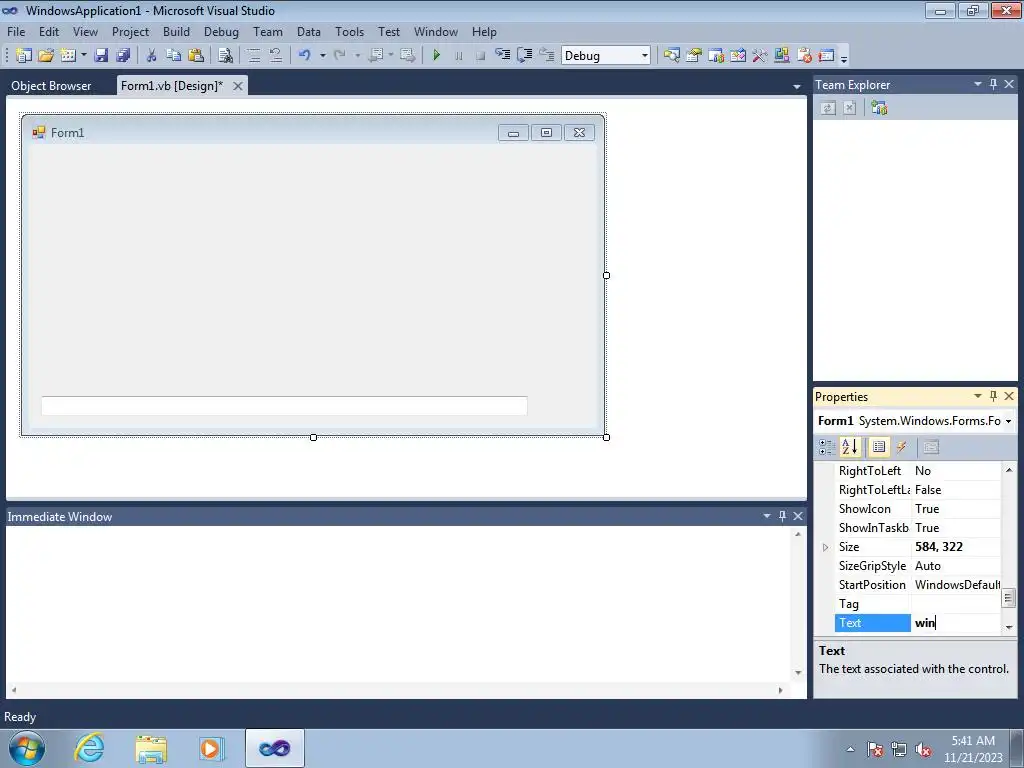Select the StartPosition property row

[918, 585]
